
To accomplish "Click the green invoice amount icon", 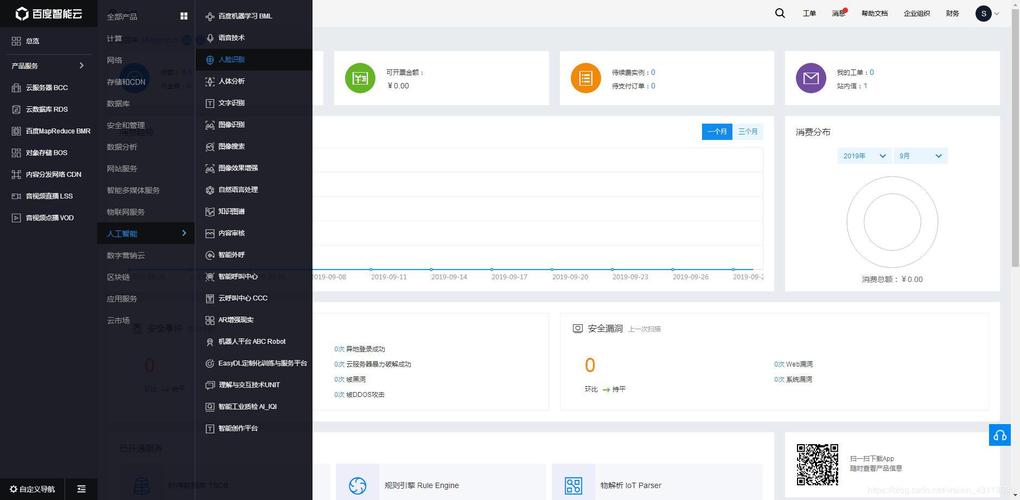I will tap(360, 78).
